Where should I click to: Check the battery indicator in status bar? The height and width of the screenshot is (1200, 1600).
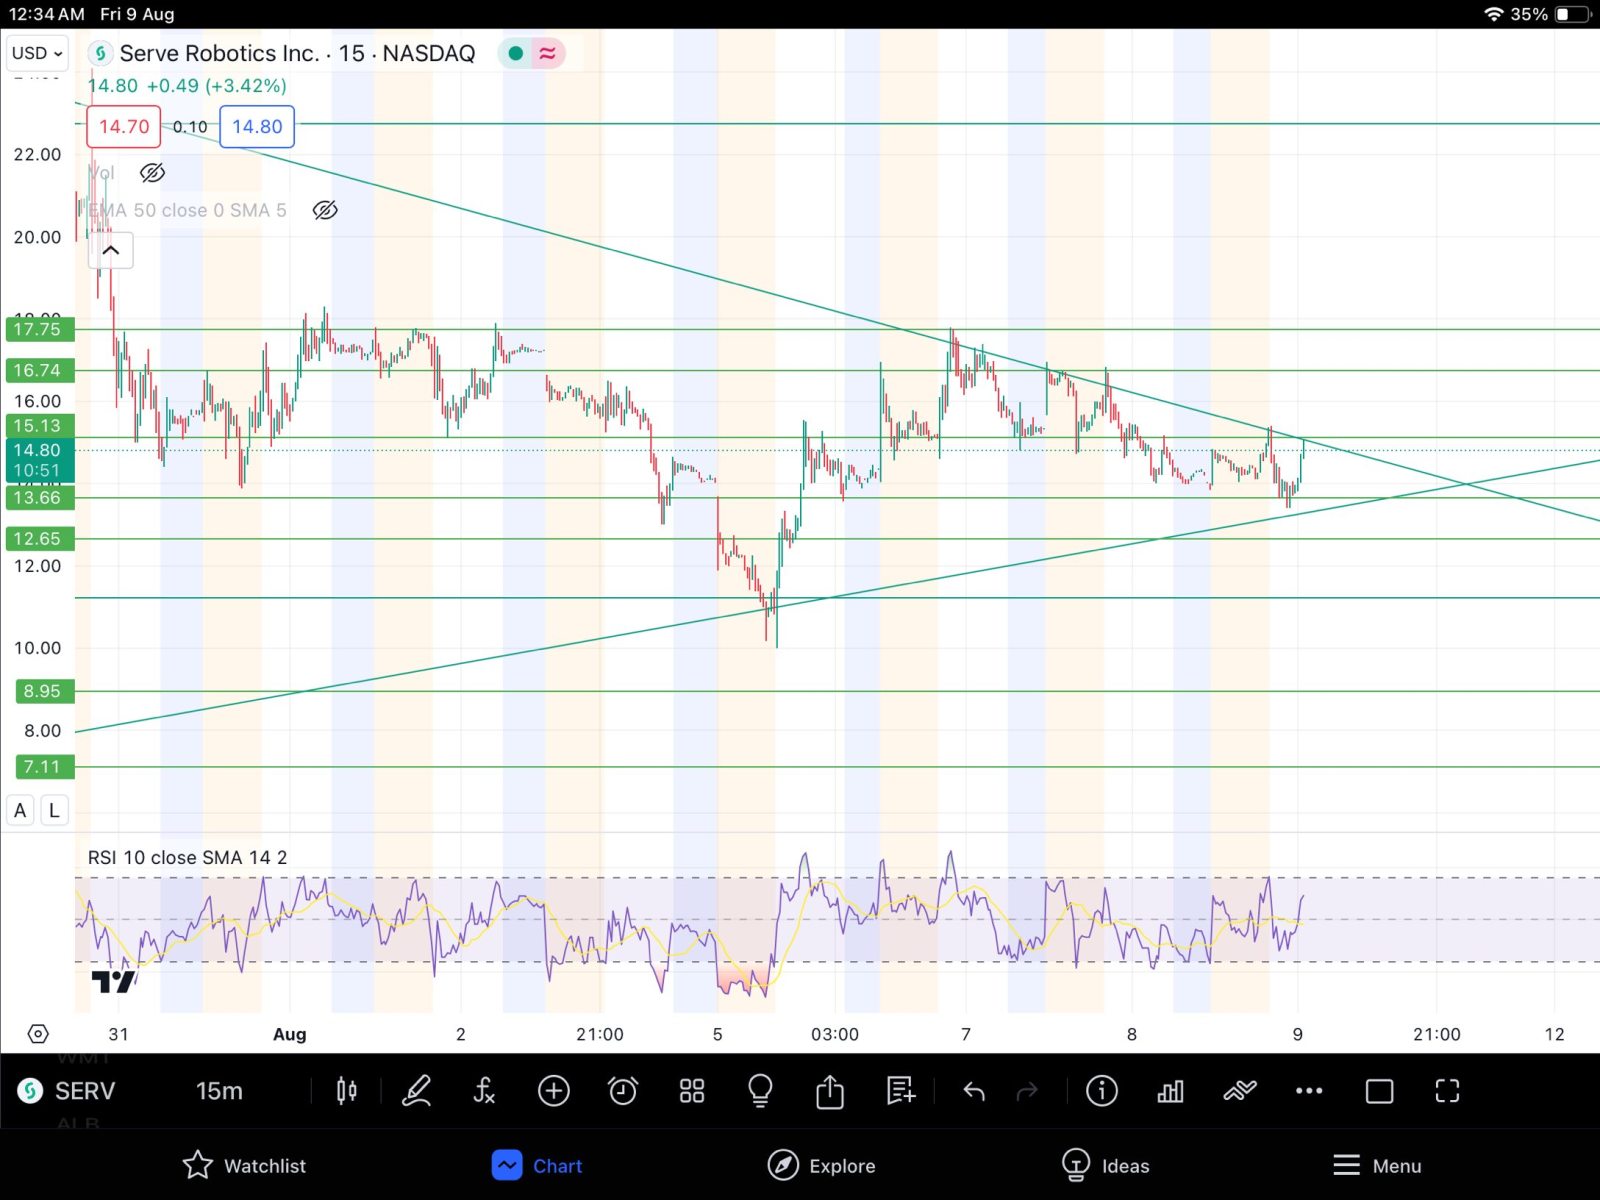point(1574,14)
